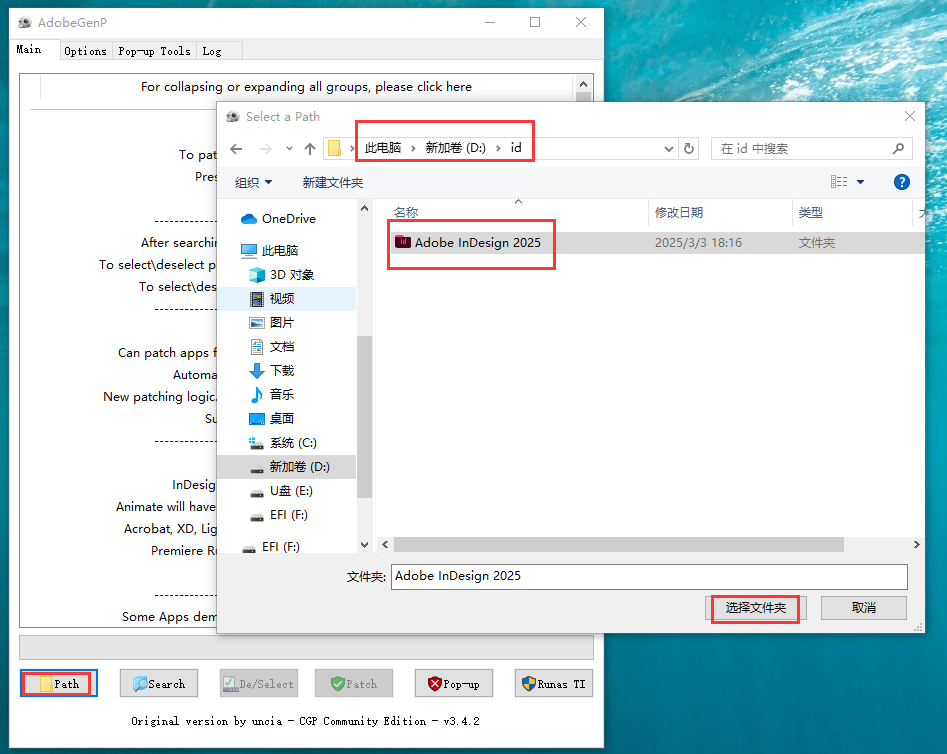Refresh the id folder listing
This screenshot has width=947, height=754.
[x=689, y=149]
